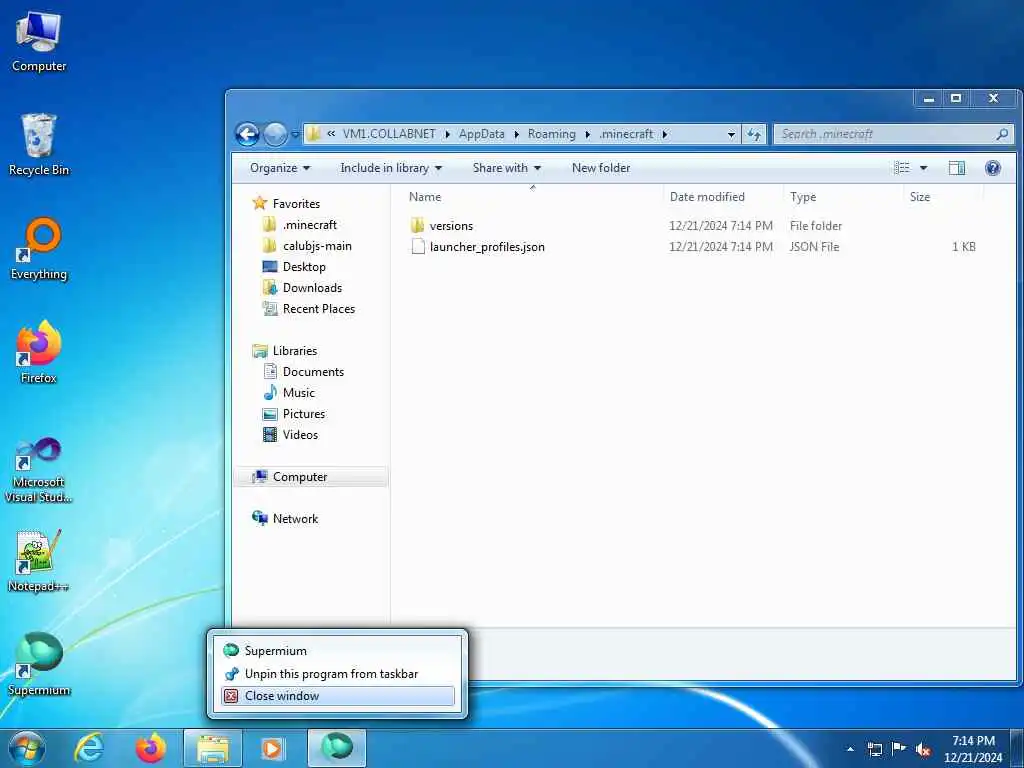Open the Documents library
The height and width of the screenshot is (768, 1024).
pos(313,372)
